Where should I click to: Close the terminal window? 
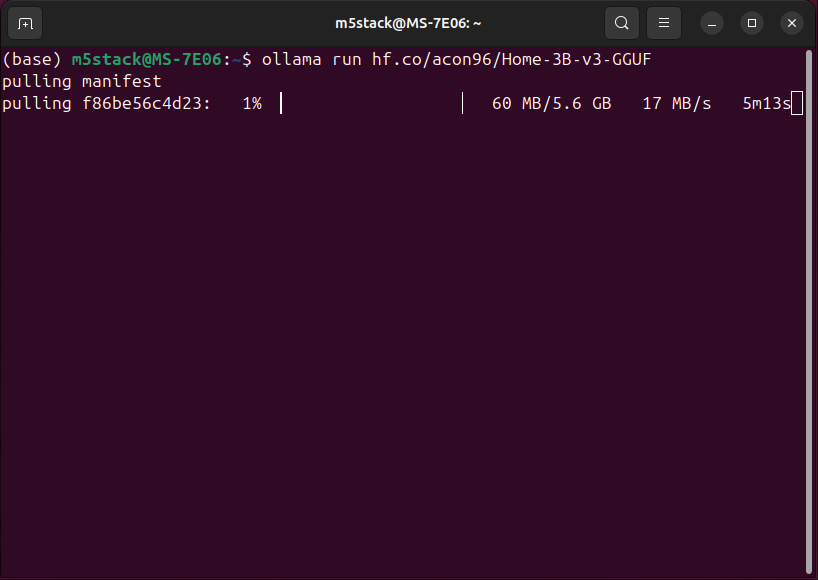[792, 22]
